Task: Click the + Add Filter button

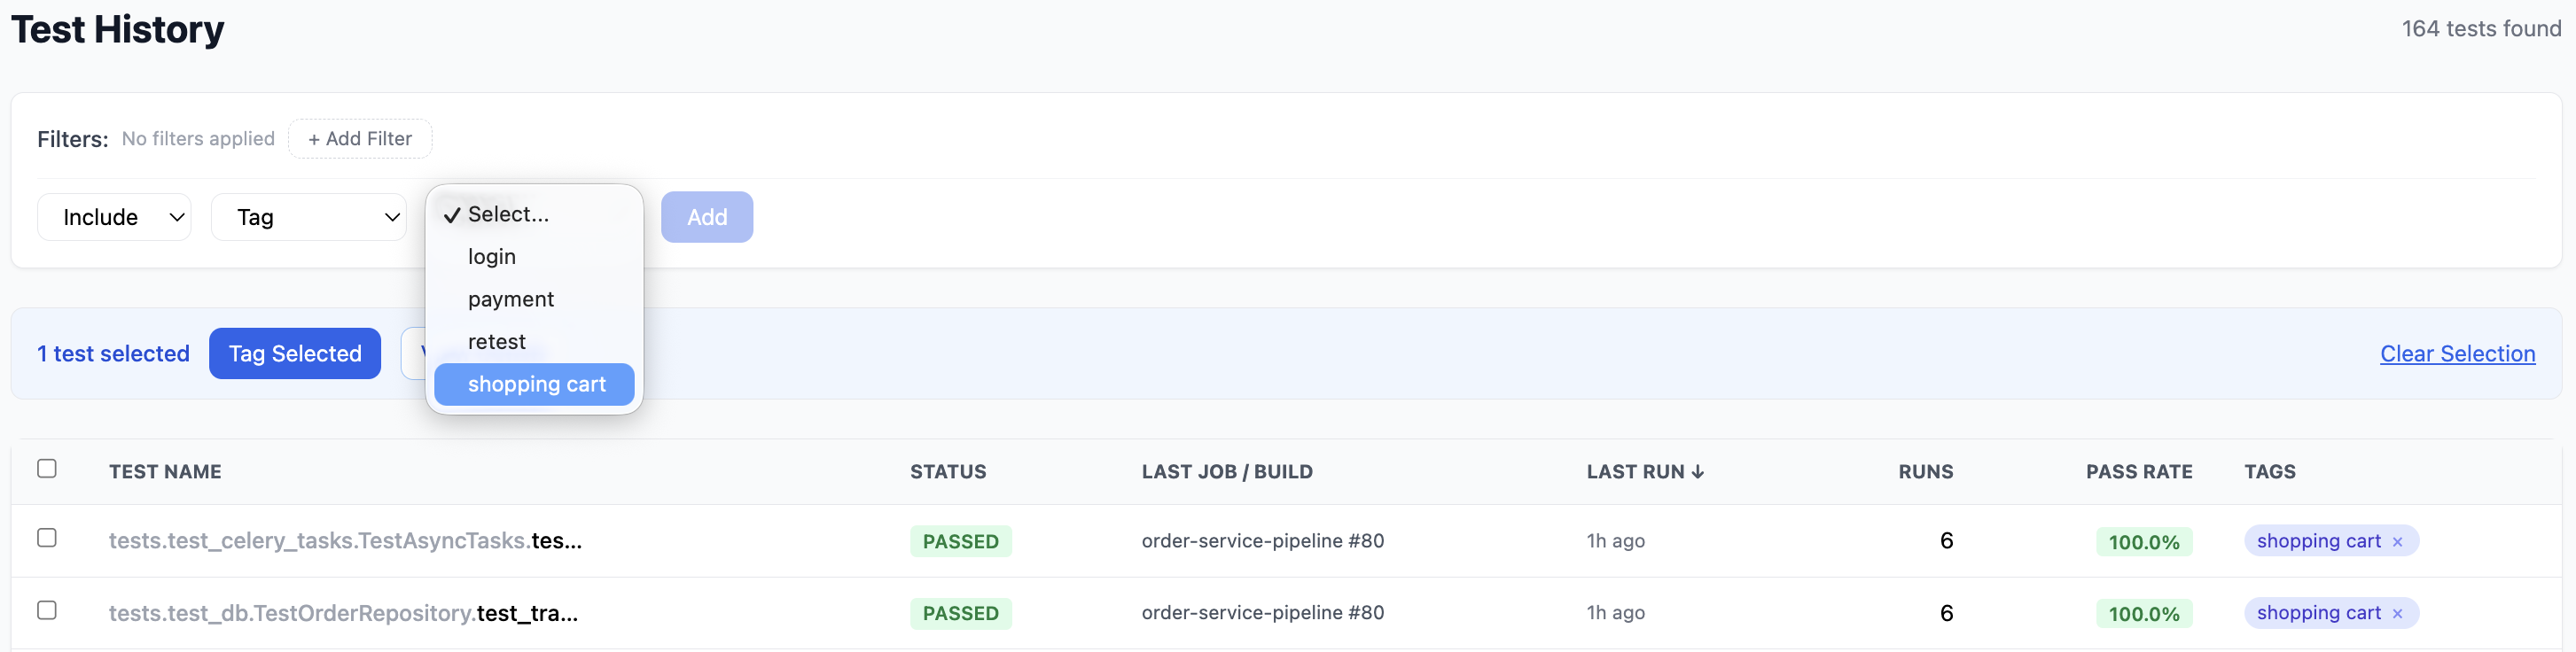Action: 360,139
